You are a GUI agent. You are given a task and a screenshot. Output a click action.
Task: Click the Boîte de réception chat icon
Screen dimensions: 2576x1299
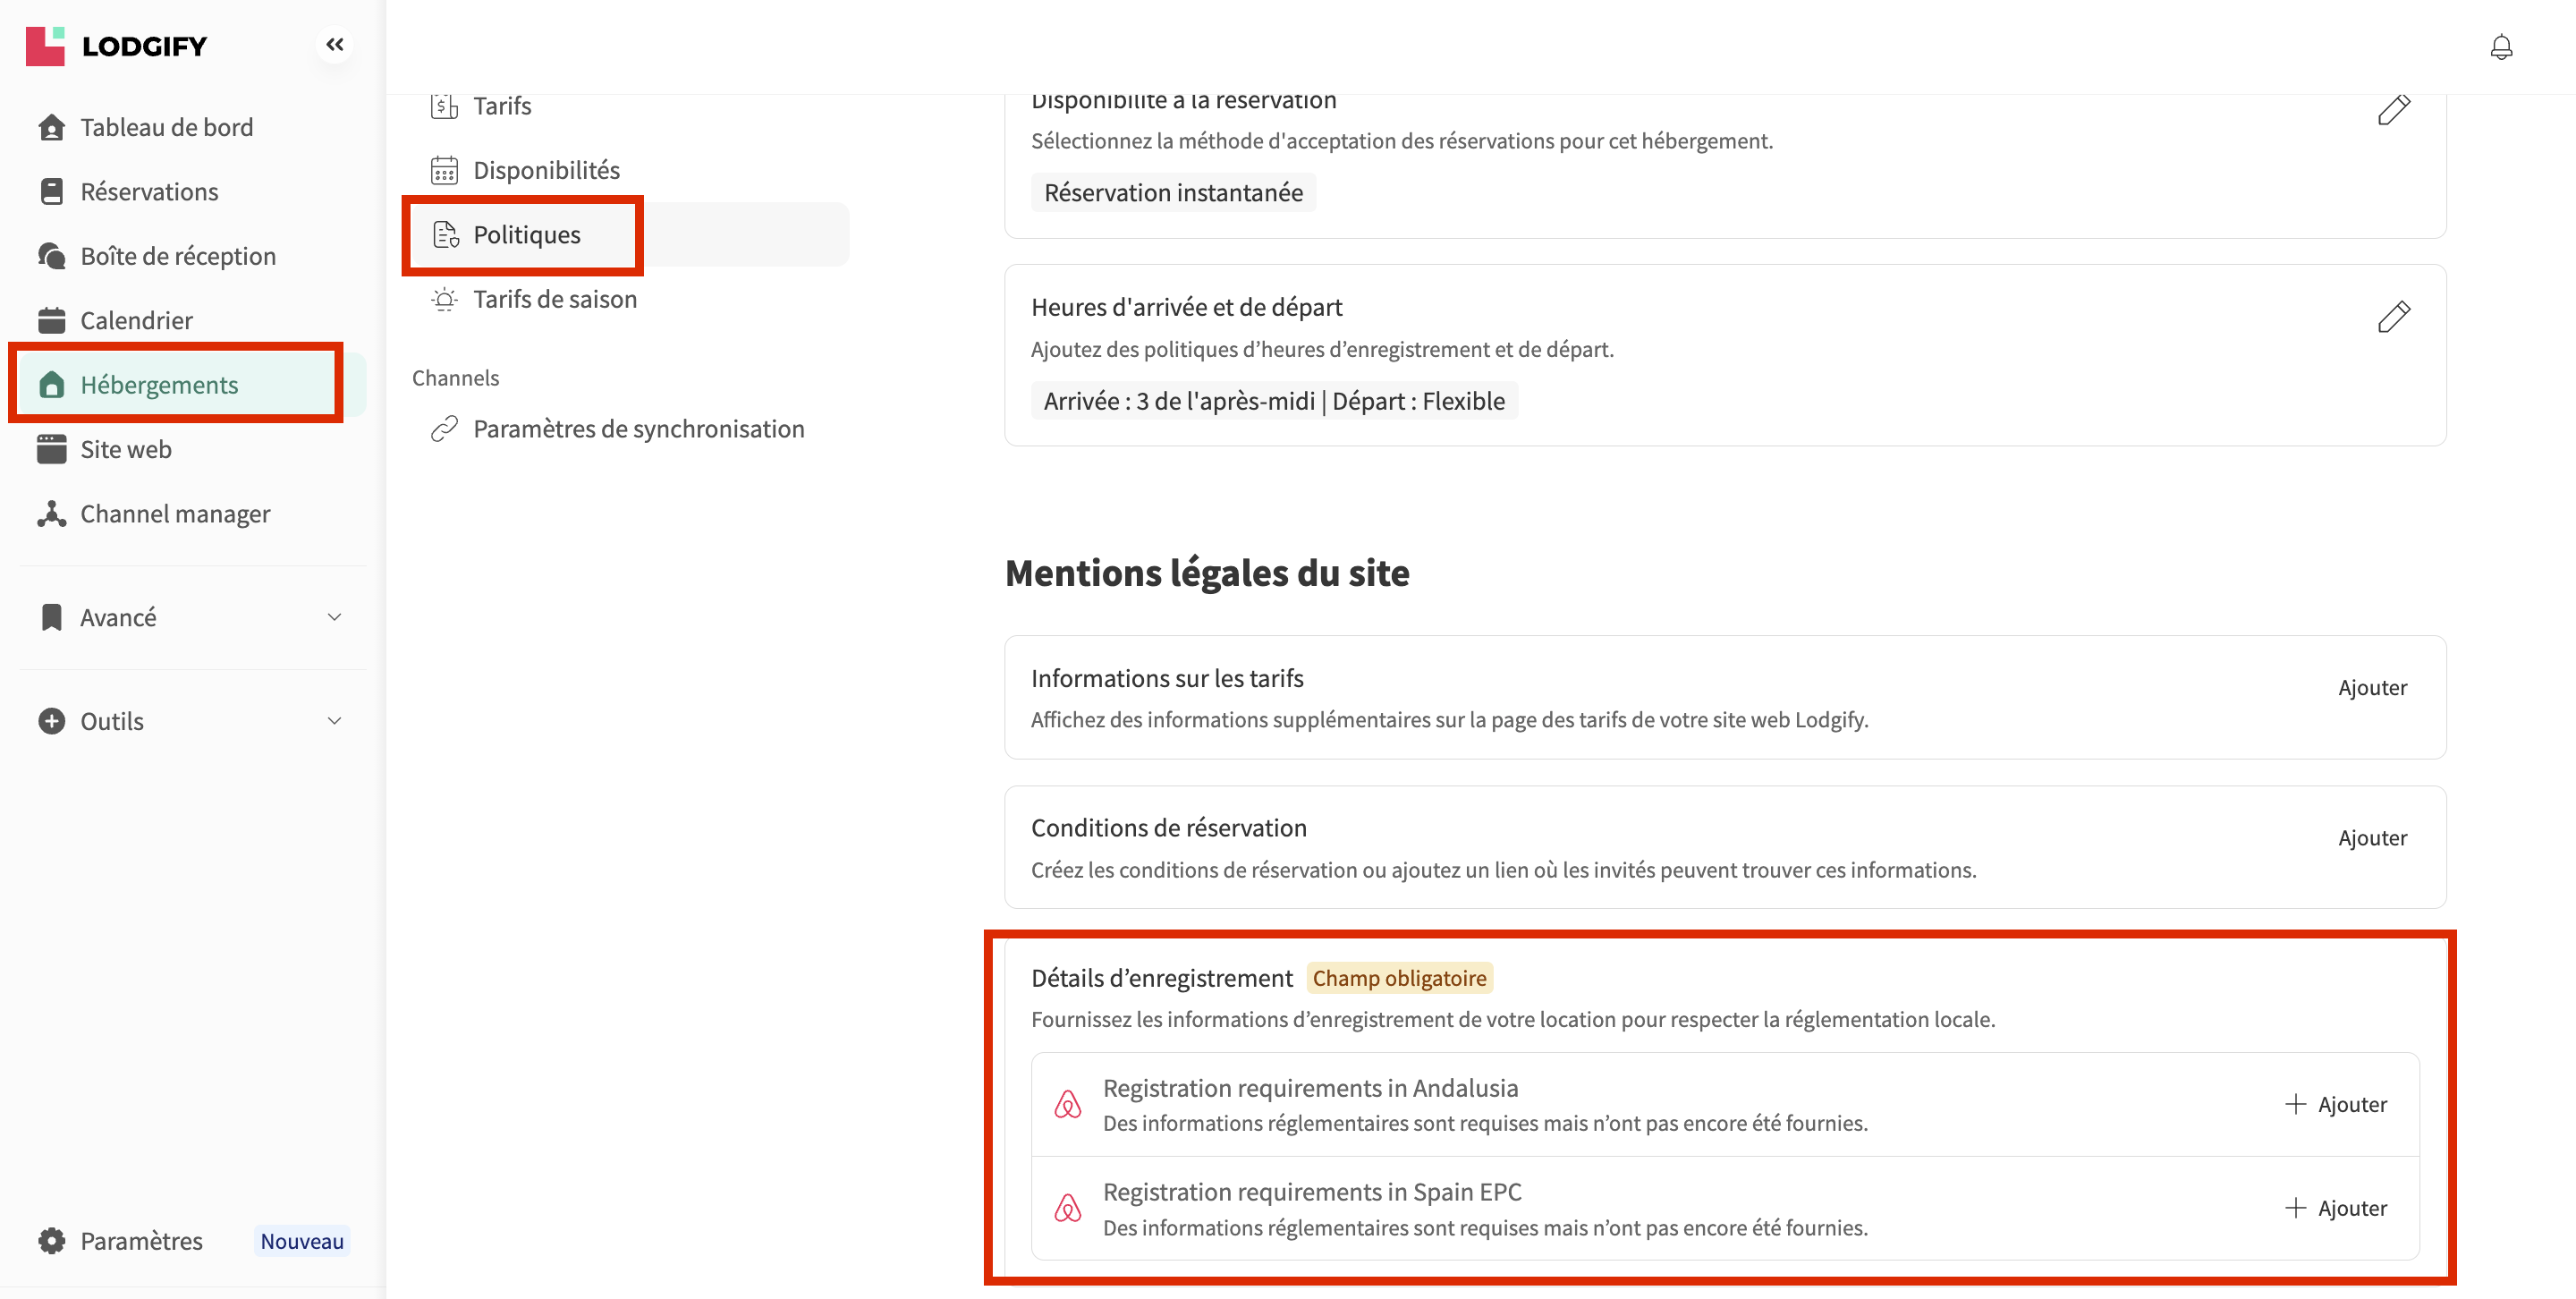click(51, 256)
